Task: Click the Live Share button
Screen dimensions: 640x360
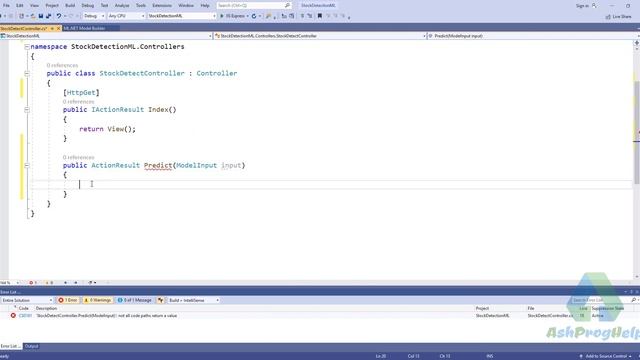Action: 618,16
